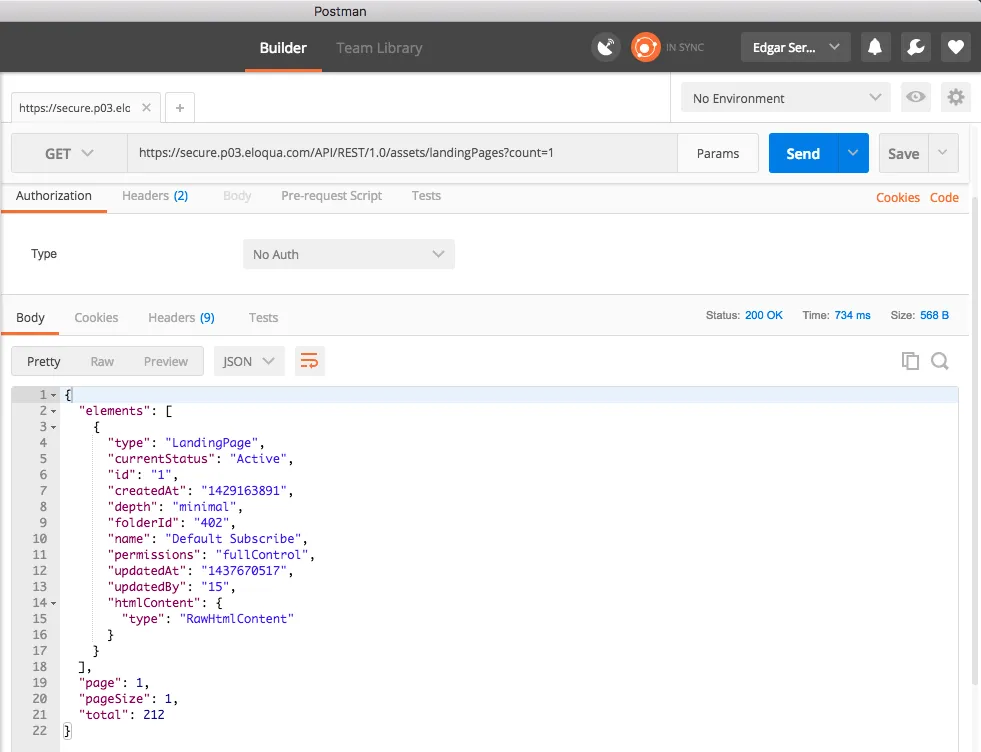Click the total value 212
The height and width of the screenshot is (752, 981).
click(154, 714)
